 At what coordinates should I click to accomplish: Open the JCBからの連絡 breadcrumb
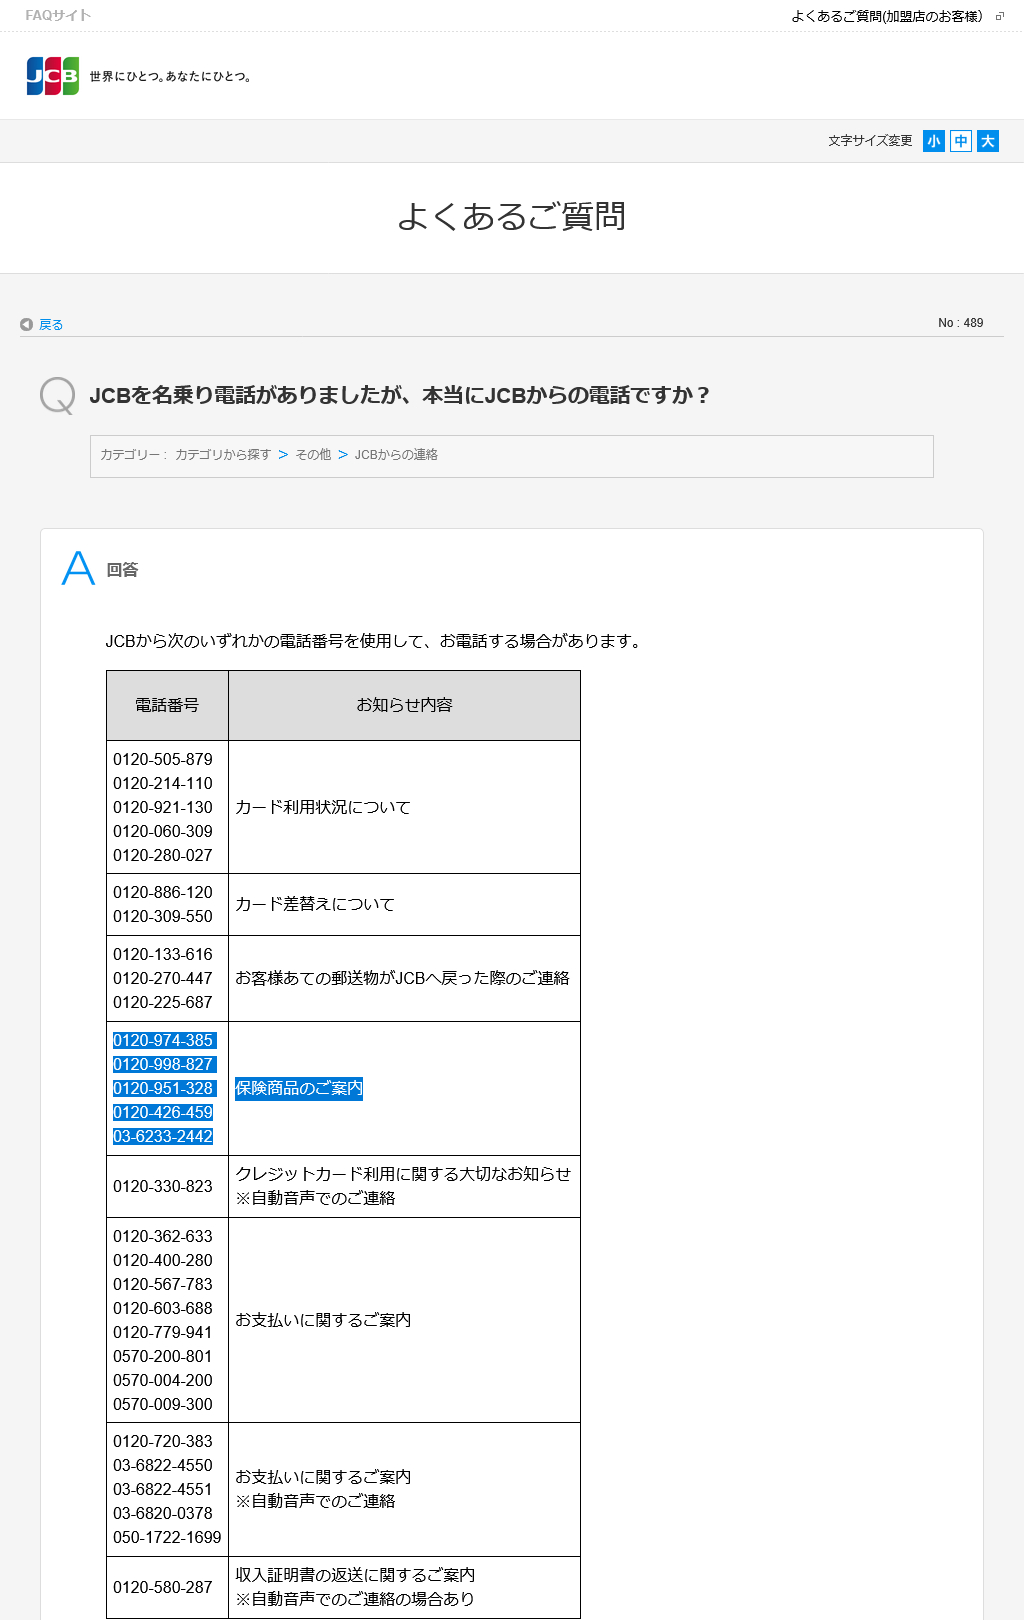396,455
